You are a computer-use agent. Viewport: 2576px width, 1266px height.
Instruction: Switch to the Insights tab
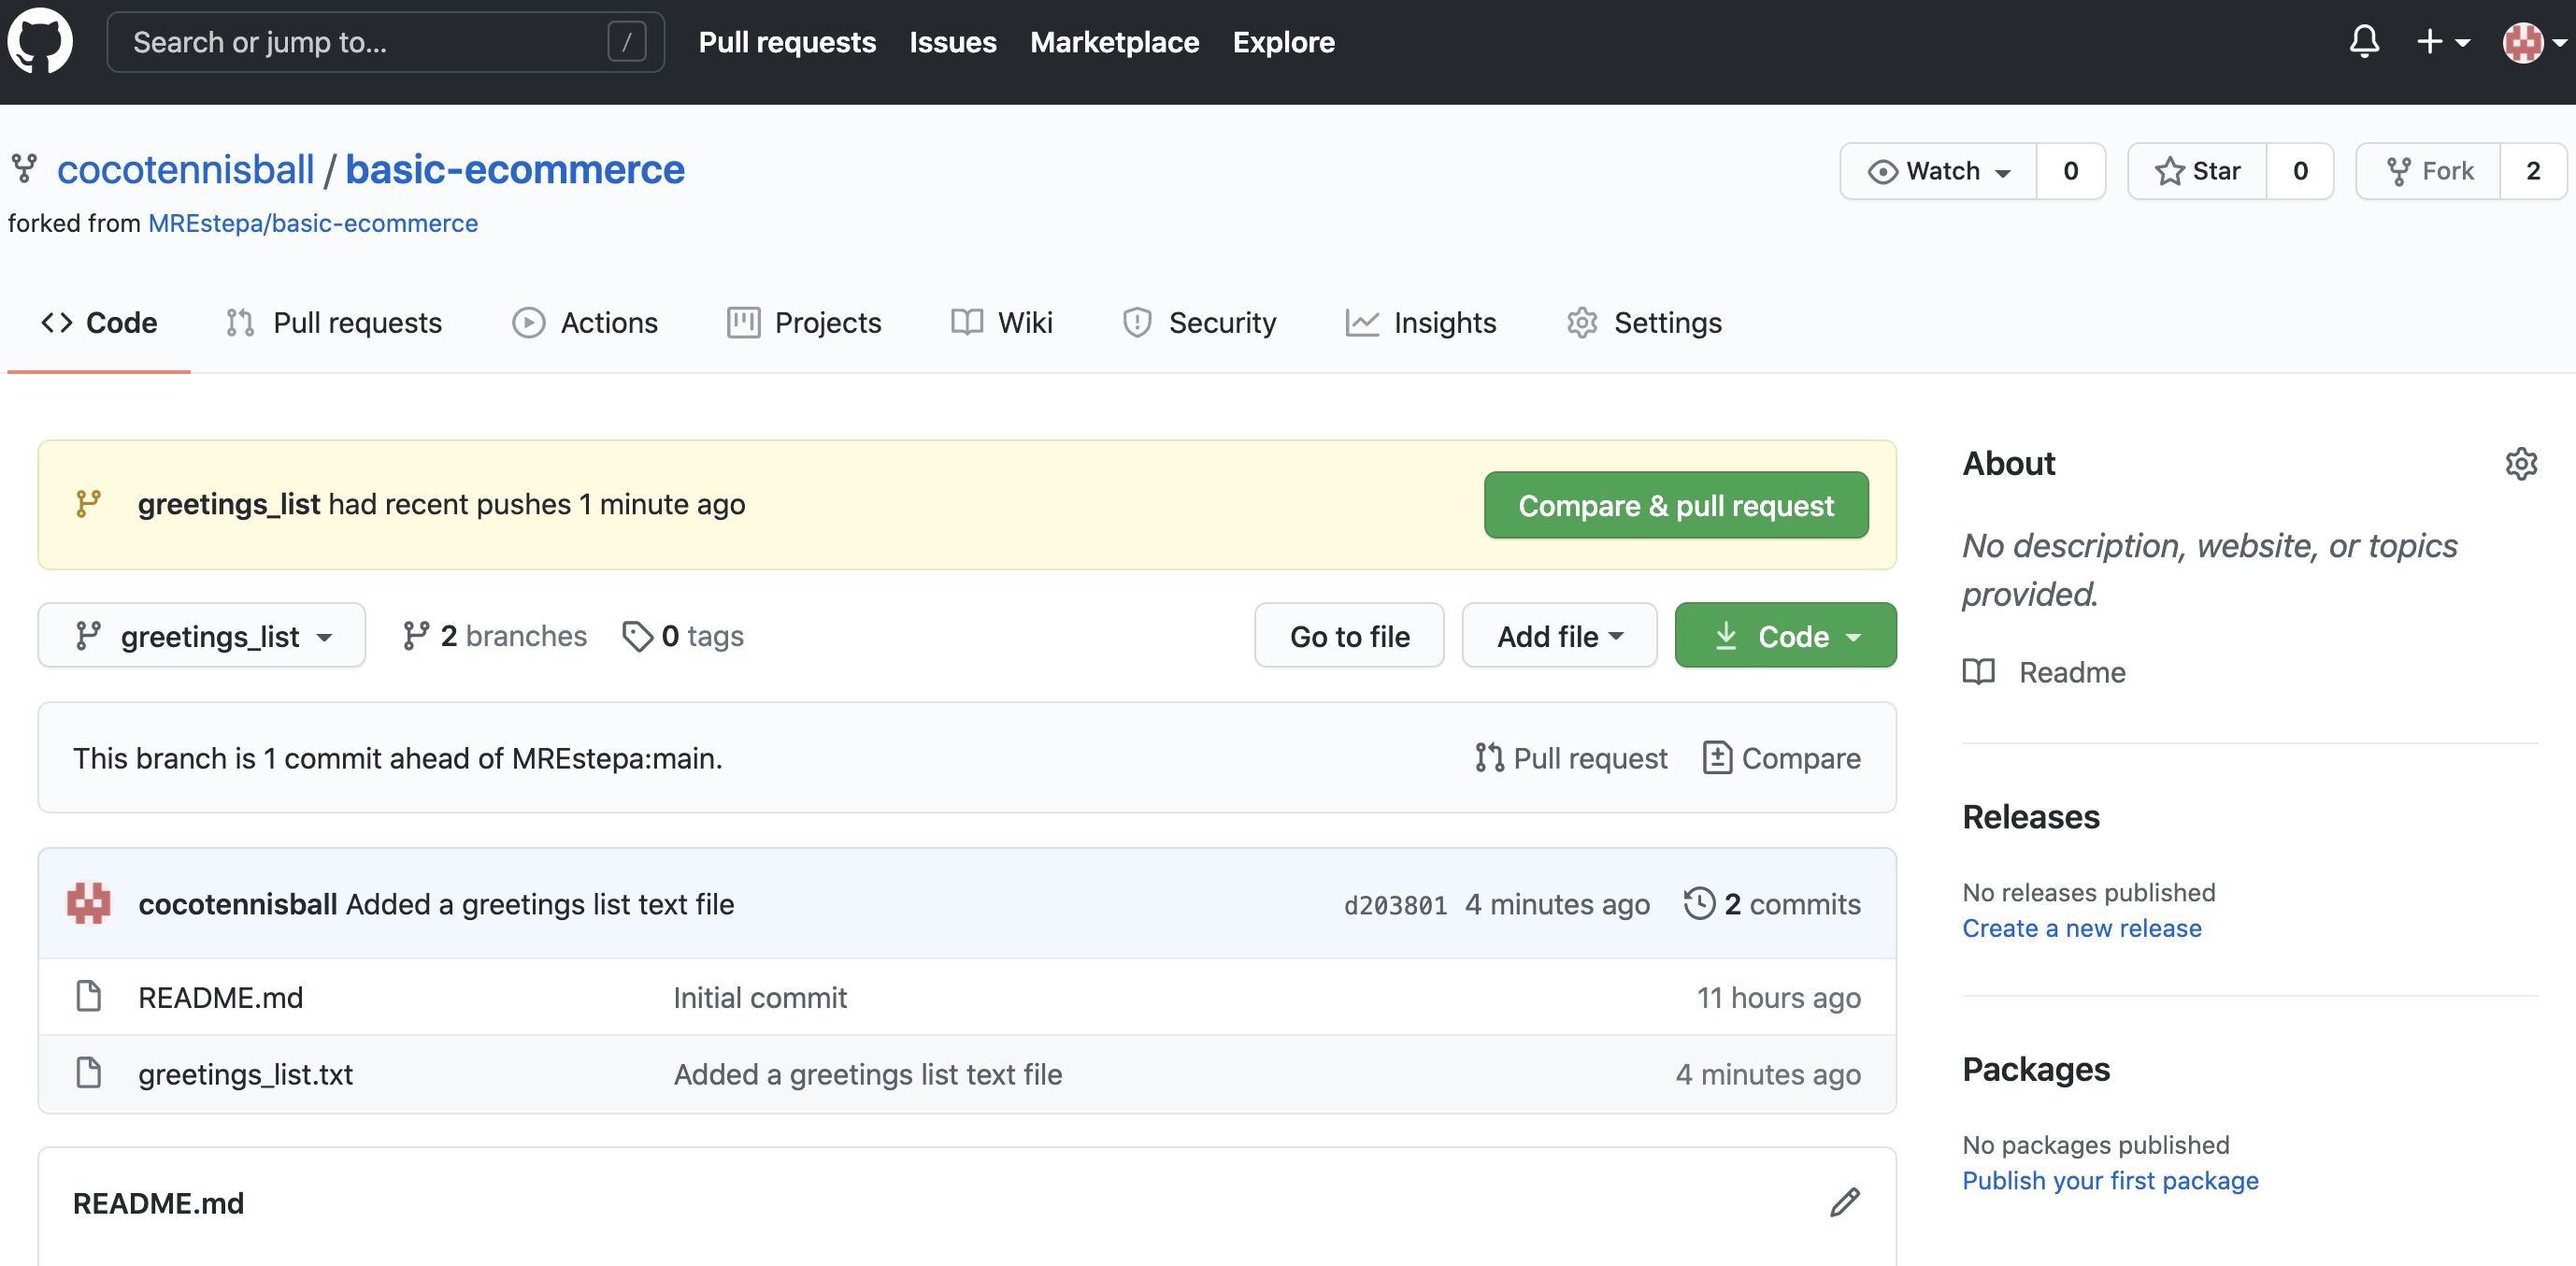1420,322
